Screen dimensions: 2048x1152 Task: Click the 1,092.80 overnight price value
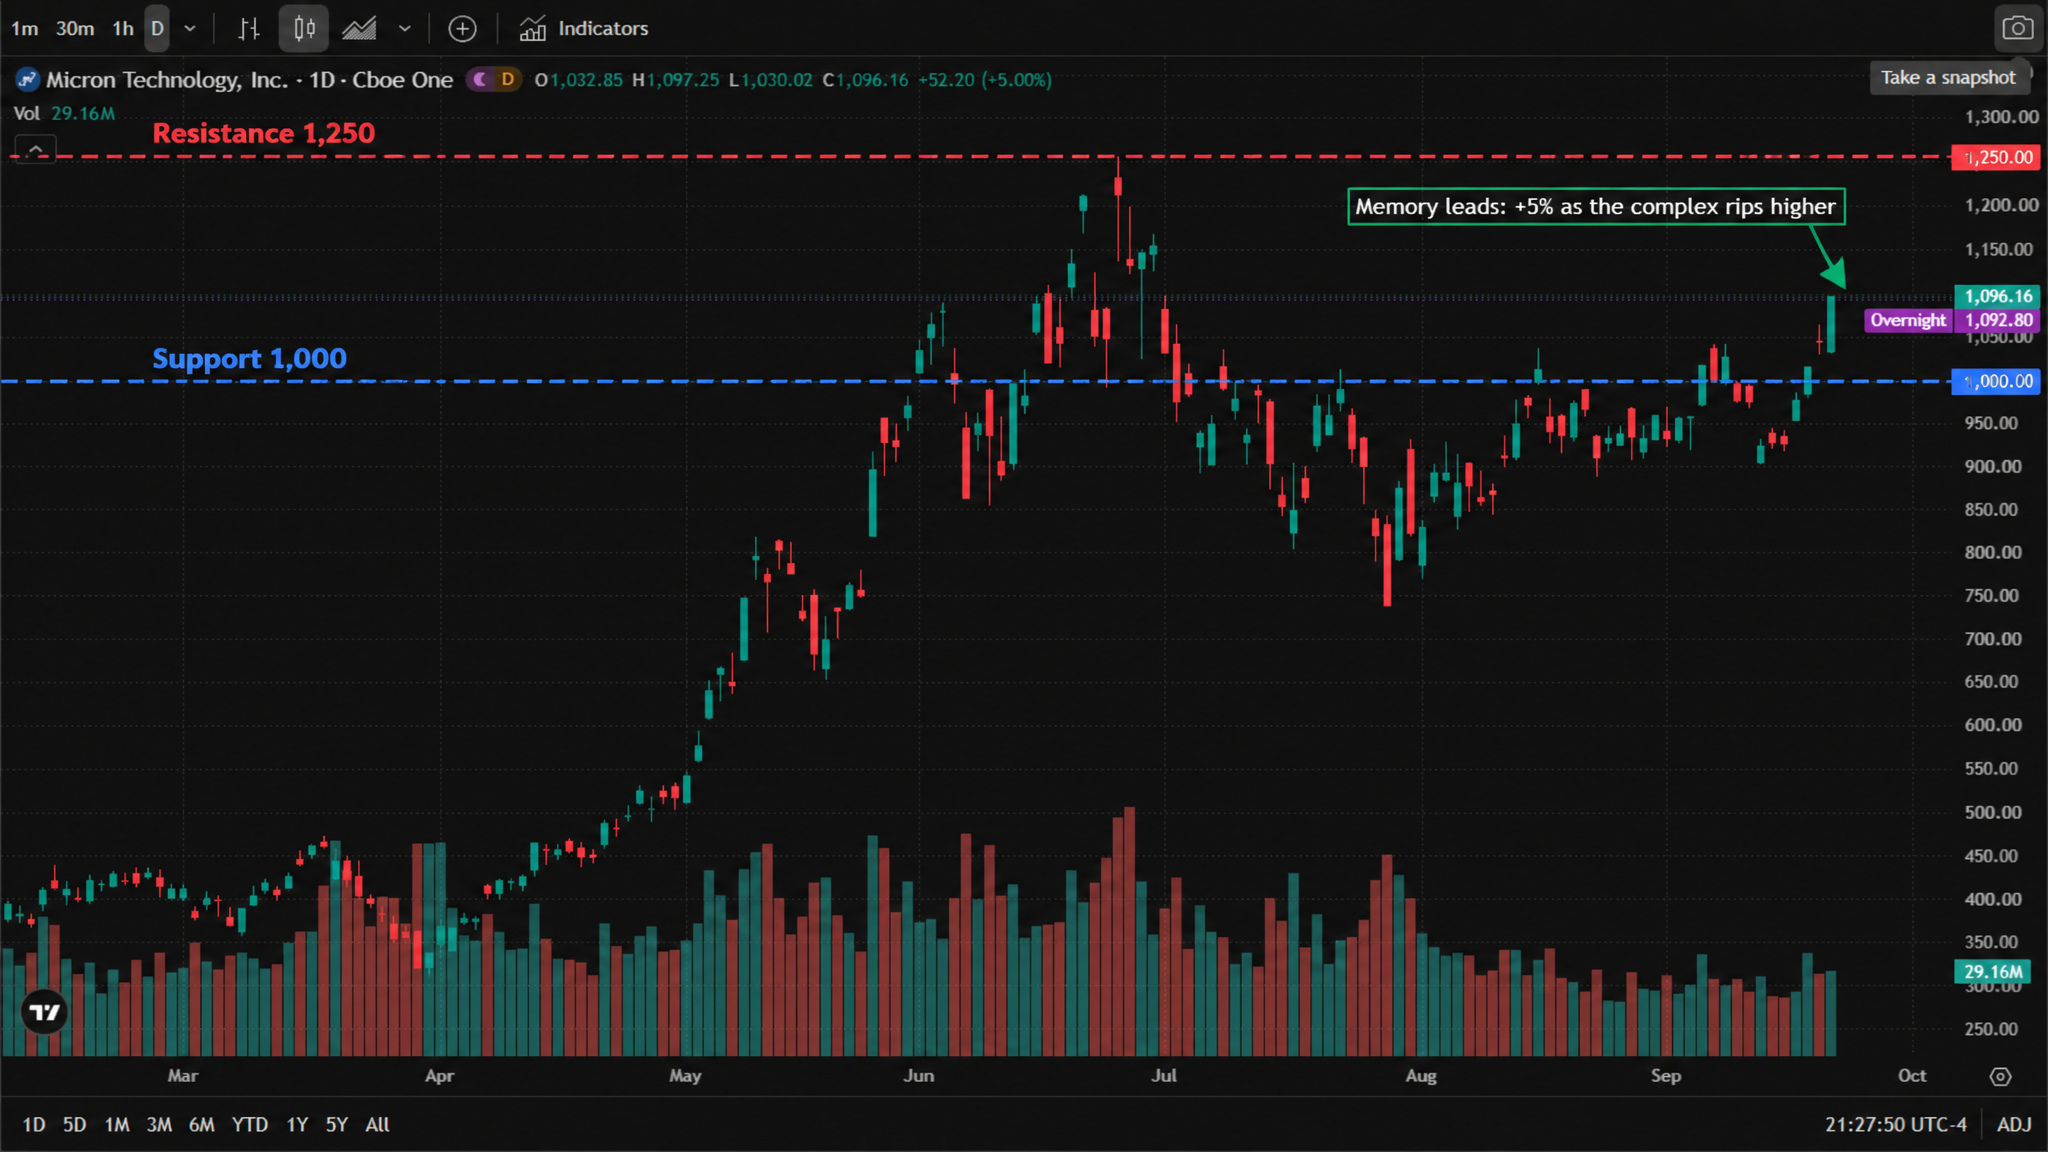tap(1997, 320)
